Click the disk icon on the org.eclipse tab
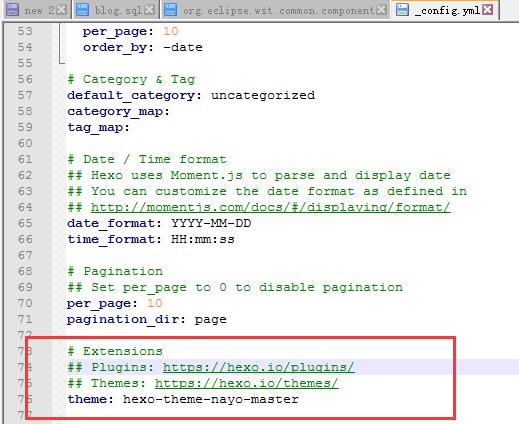The image size is (519, 424). [171, 10]
